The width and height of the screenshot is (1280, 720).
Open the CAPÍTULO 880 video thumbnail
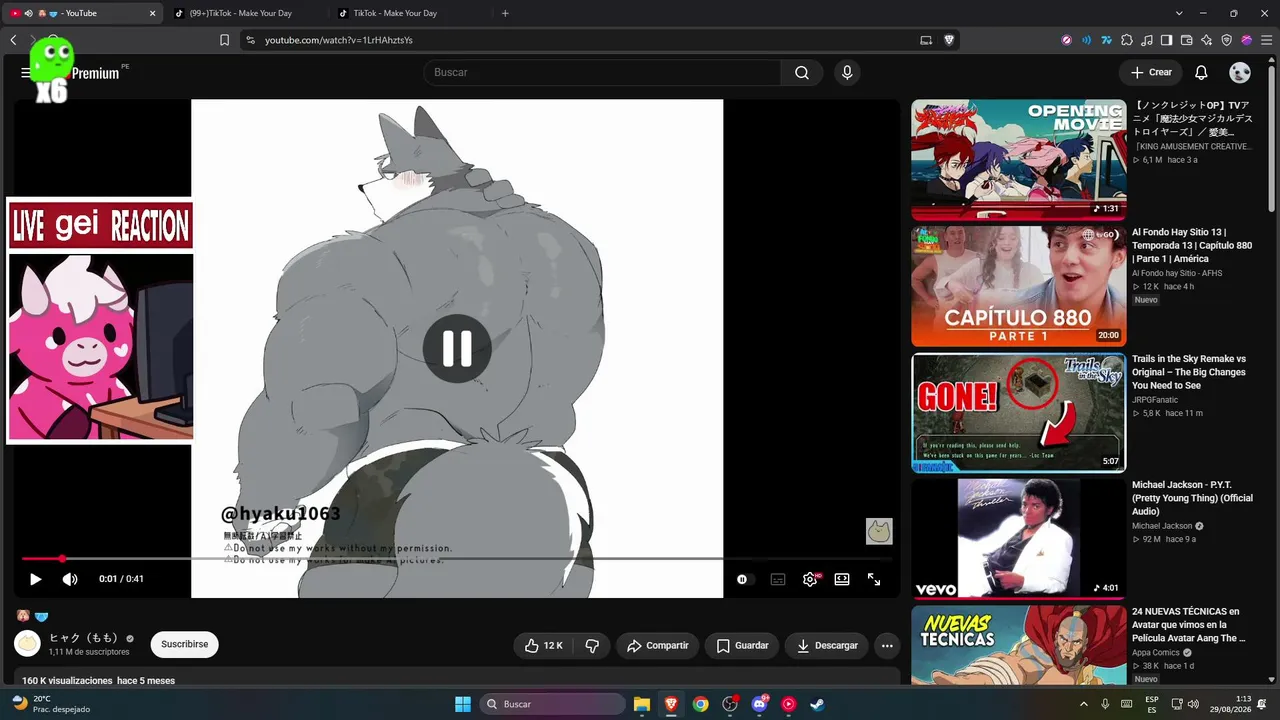click(1018, 286)
